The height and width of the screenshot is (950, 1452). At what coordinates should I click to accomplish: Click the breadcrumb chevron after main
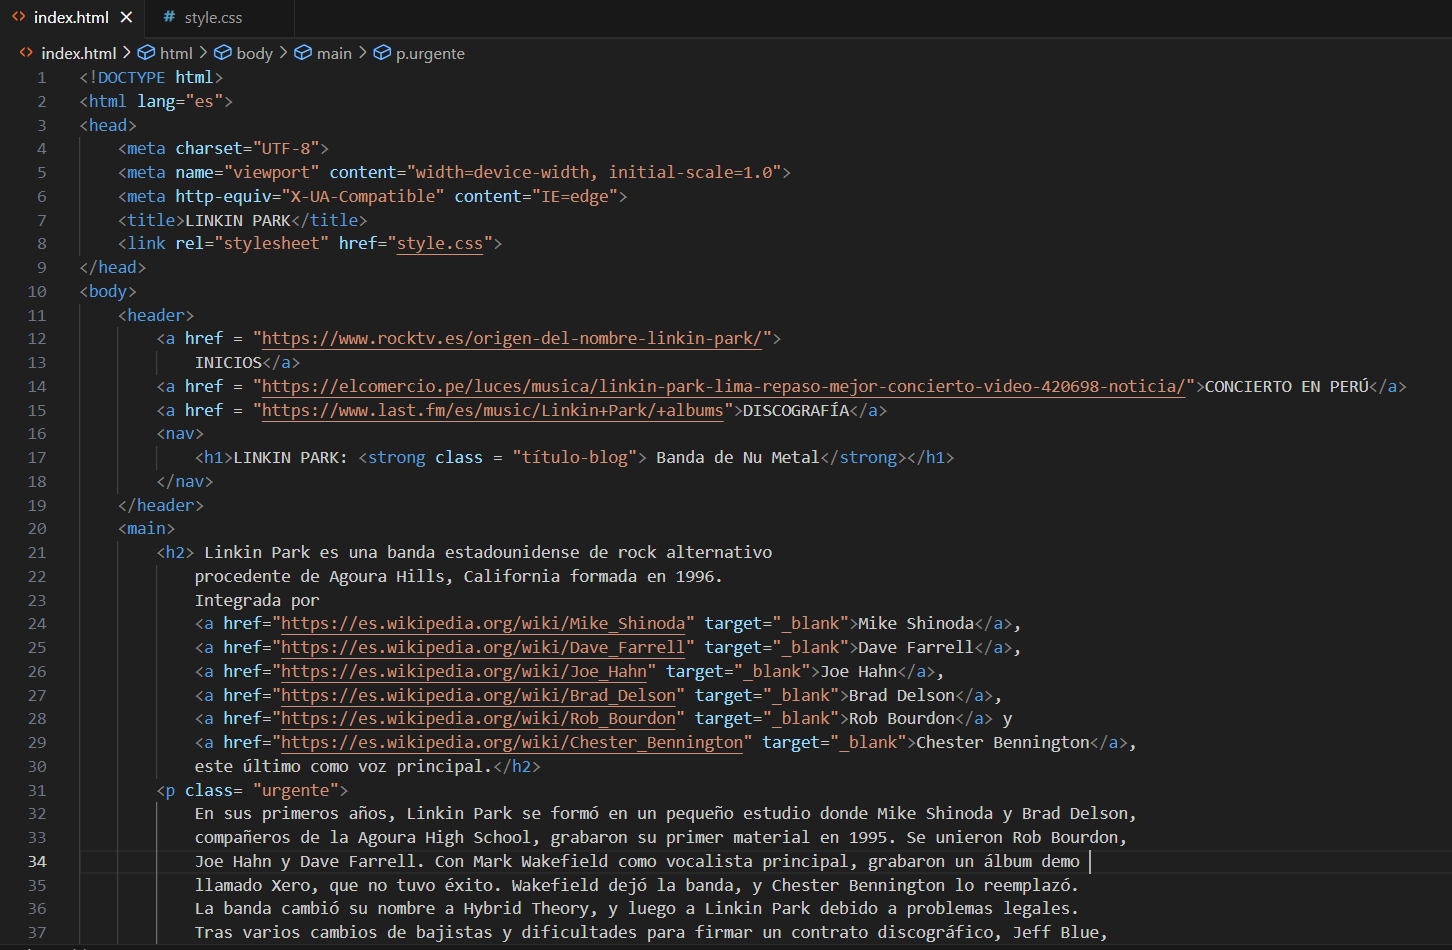tap(362, 53)
